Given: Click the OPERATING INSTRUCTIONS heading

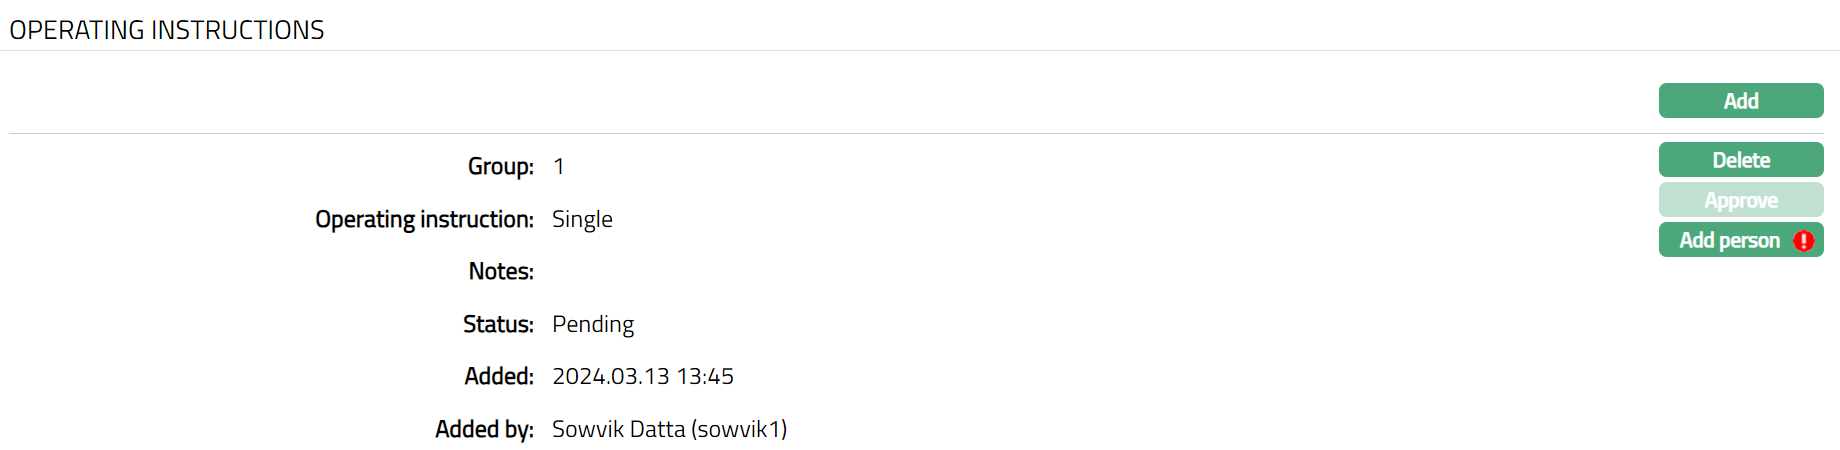Looking at the screenshot, I should pos(167,30).
